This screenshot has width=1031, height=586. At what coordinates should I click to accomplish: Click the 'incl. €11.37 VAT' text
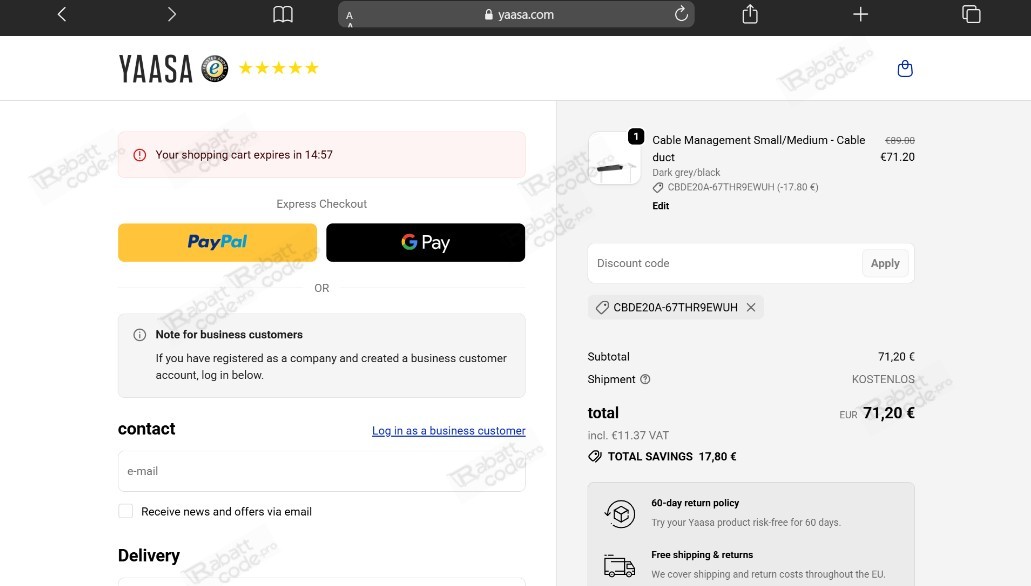pos(628,435)
